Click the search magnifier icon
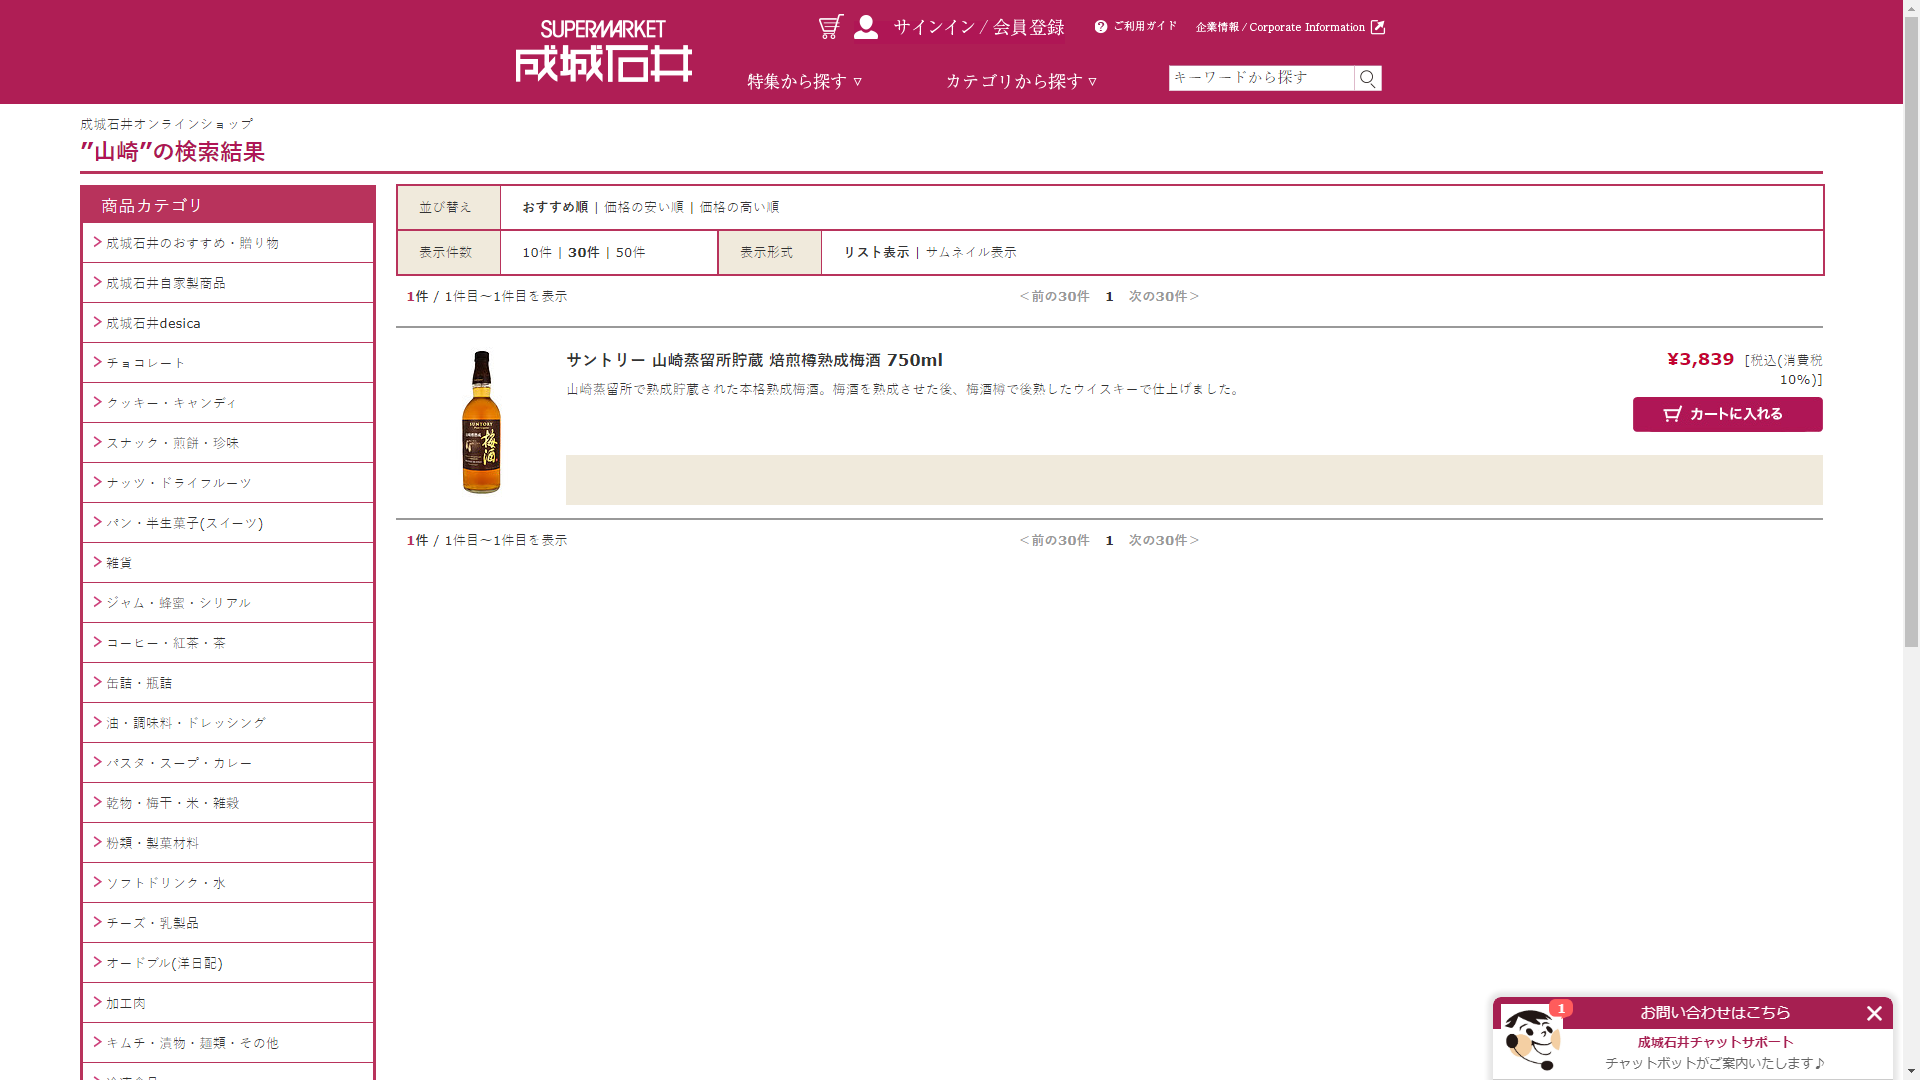Screen dimensions: 1920x1080 [x=1367, y=78]
